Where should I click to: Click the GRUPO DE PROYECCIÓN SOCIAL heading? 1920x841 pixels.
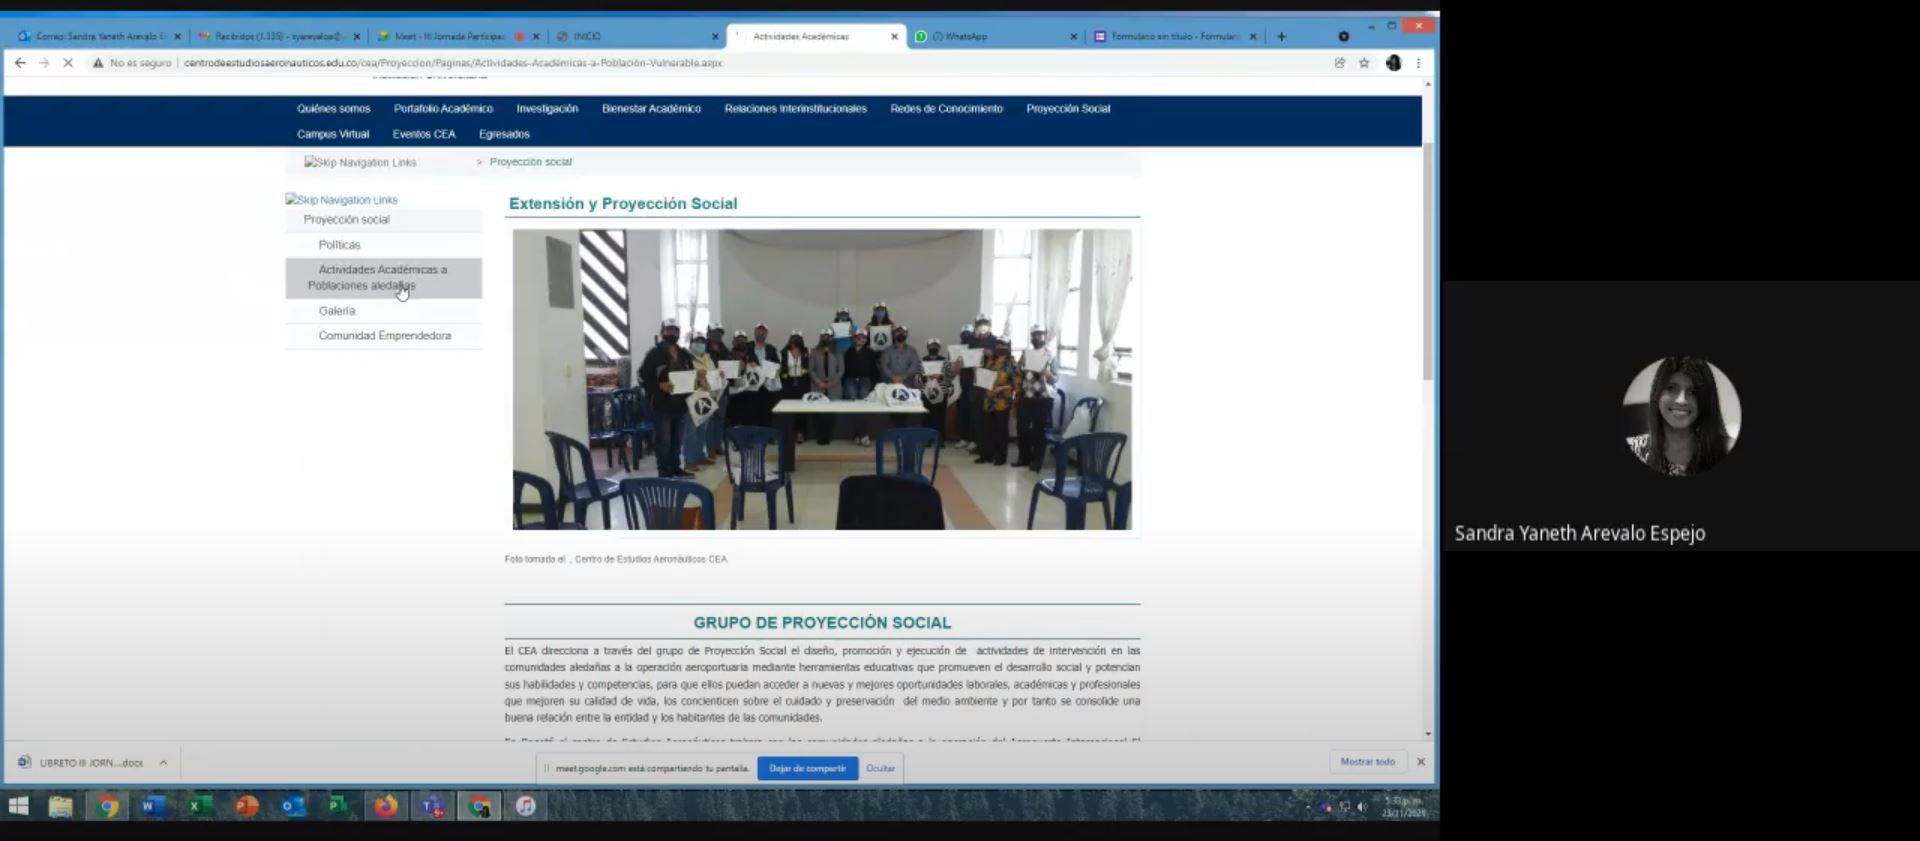pyautogui.click(x=822, y=623)
